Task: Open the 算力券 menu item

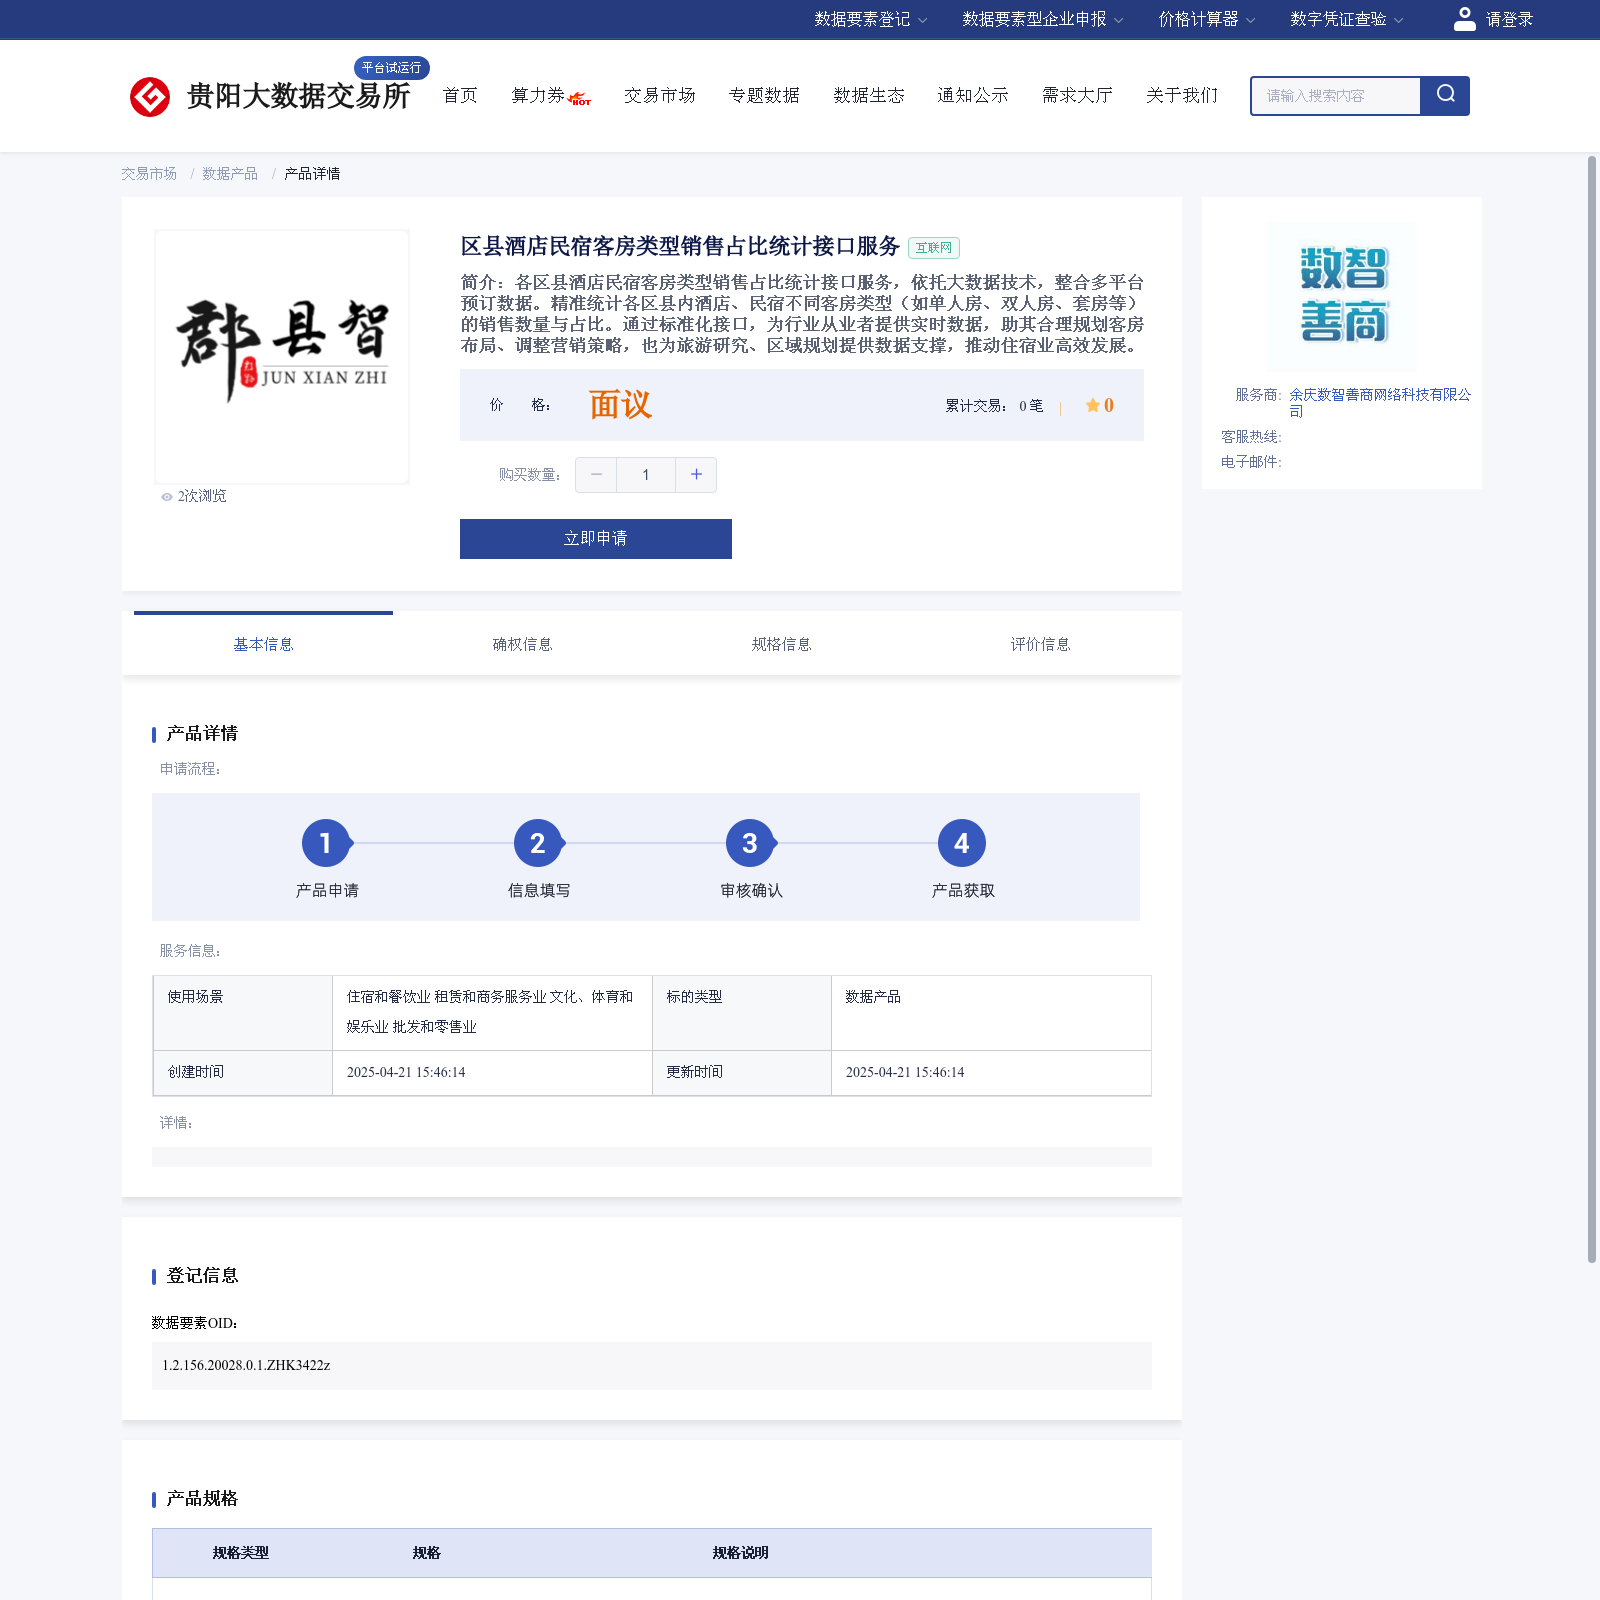Action: coord(538,95)
